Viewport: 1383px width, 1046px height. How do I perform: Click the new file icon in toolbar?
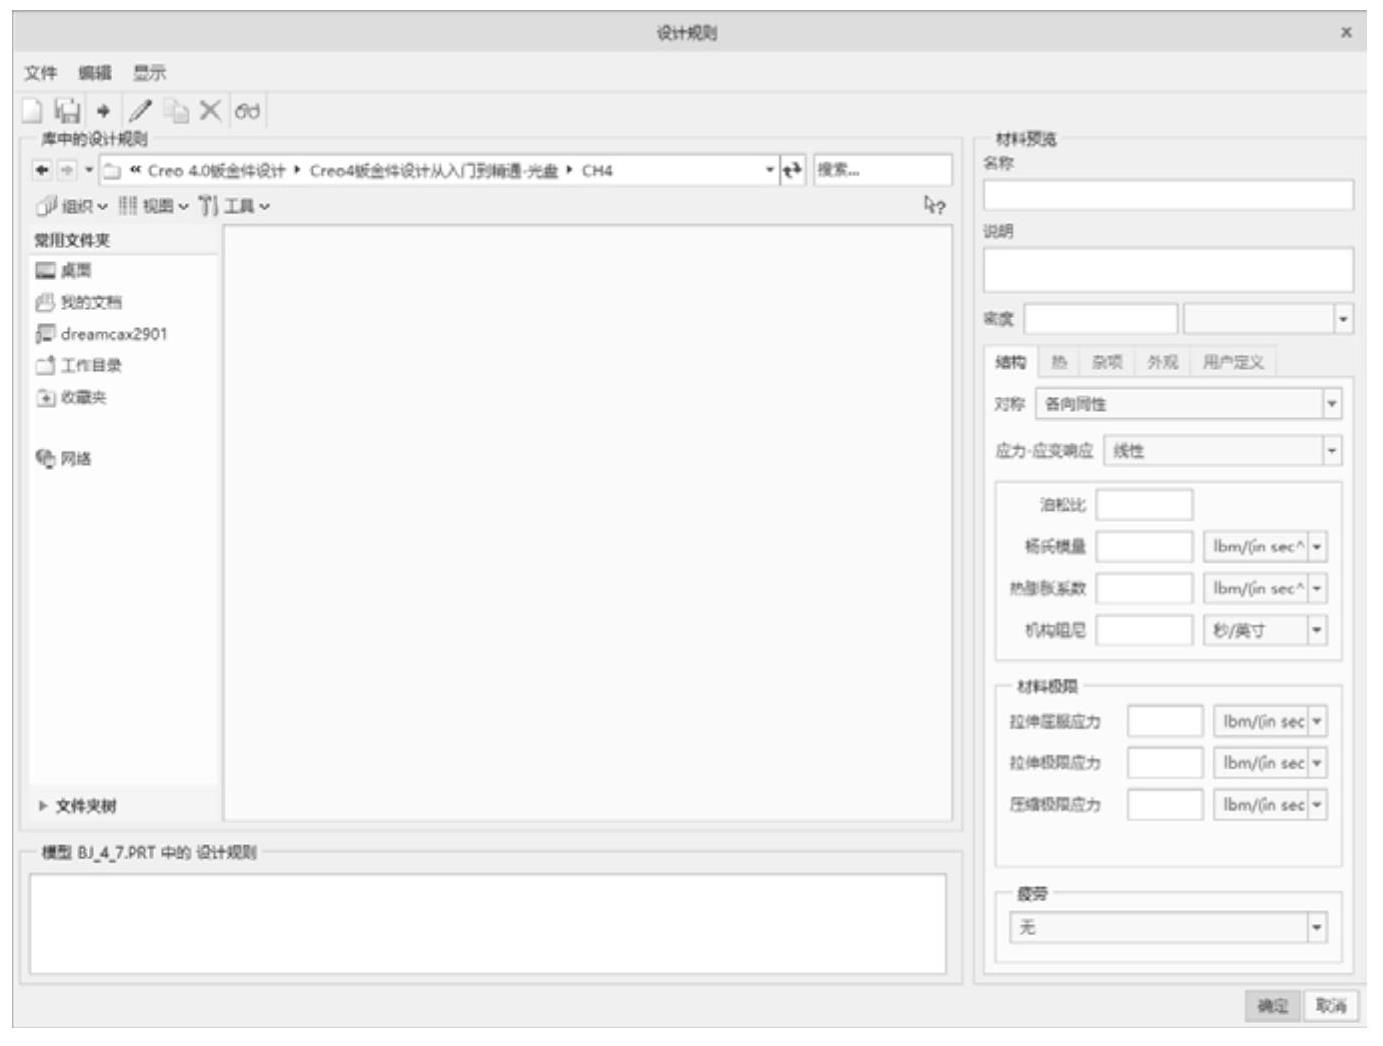(x=32, y=111)
